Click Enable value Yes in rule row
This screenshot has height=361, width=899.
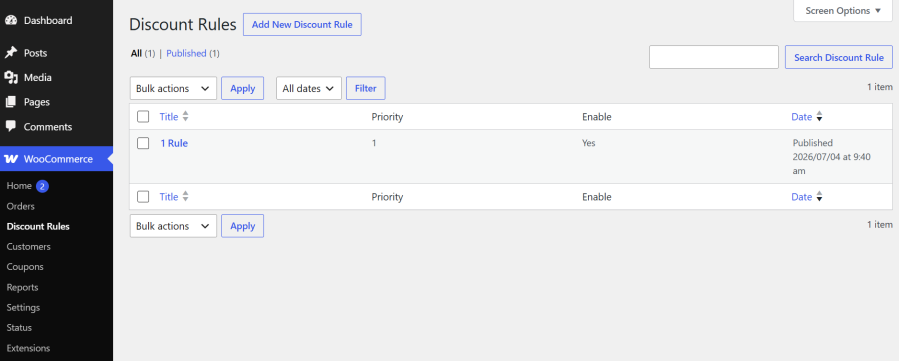coord(589,143)
